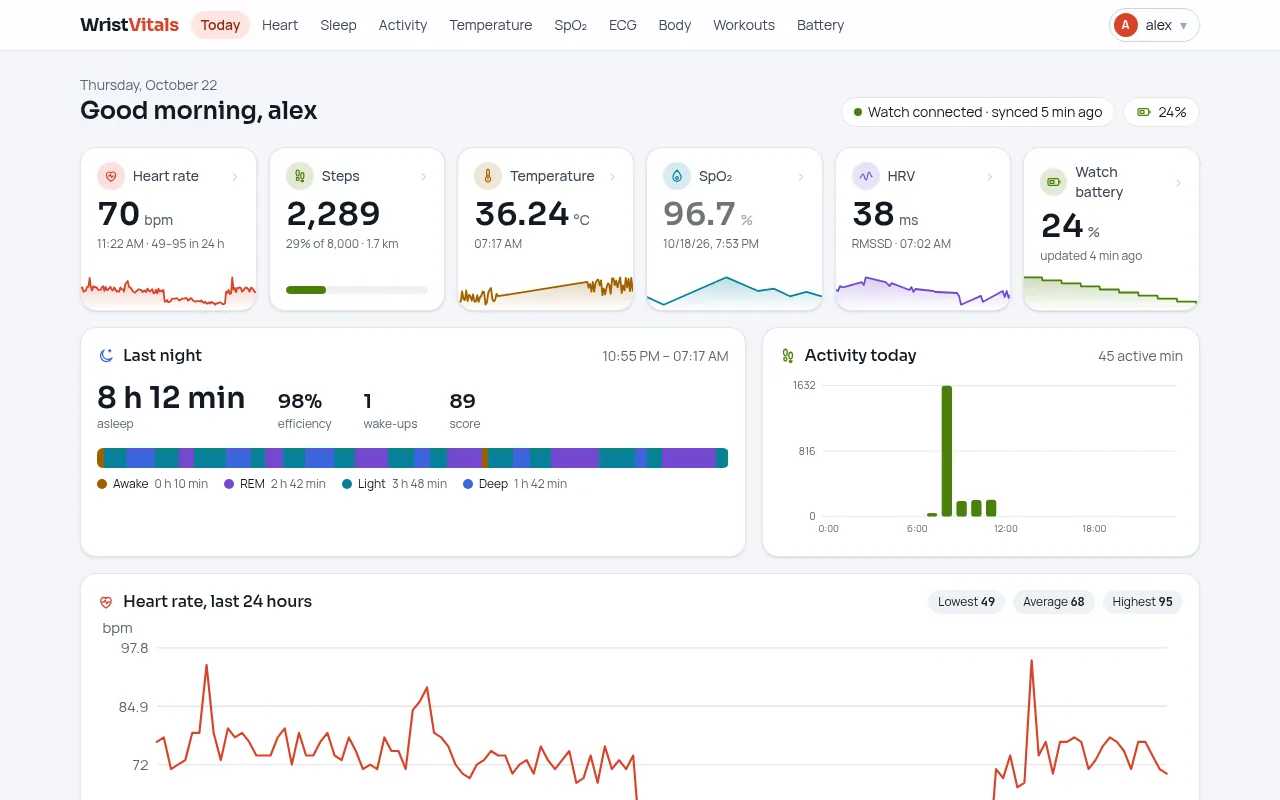Viewport: 1280px width, 800px height.
Task: Open the Battery tab in navigation
Action: pyautogui.click(x=821, y=25)
